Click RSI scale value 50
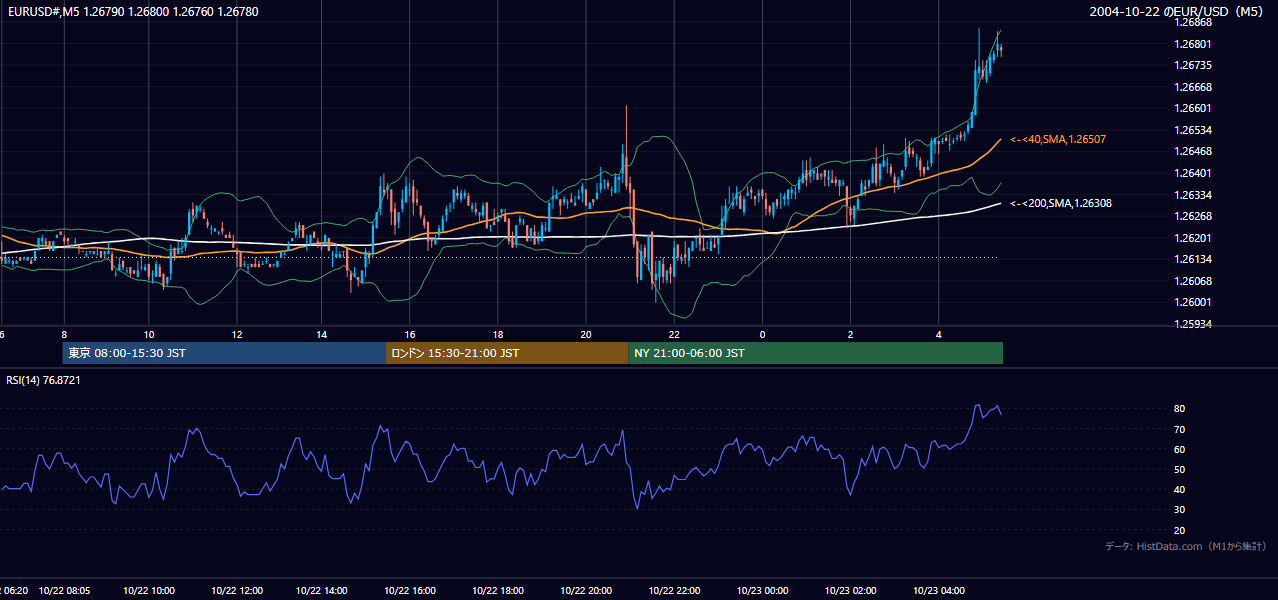1278x600 pixels. [1180, 469]
